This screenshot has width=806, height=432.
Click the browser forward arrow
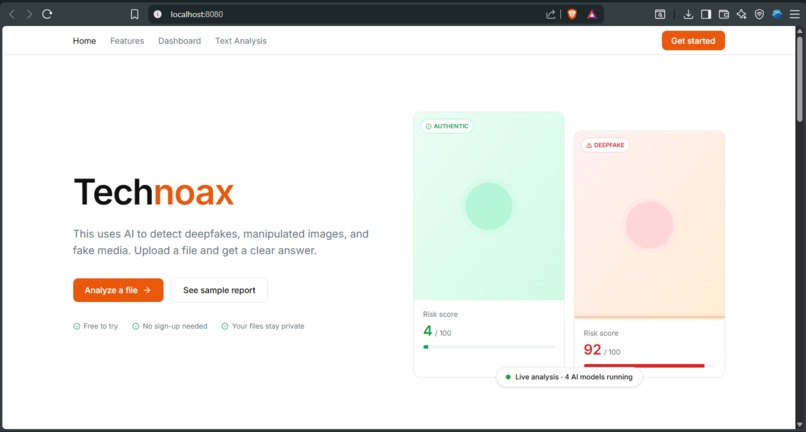pyautogui.click(x=29, y=14)
